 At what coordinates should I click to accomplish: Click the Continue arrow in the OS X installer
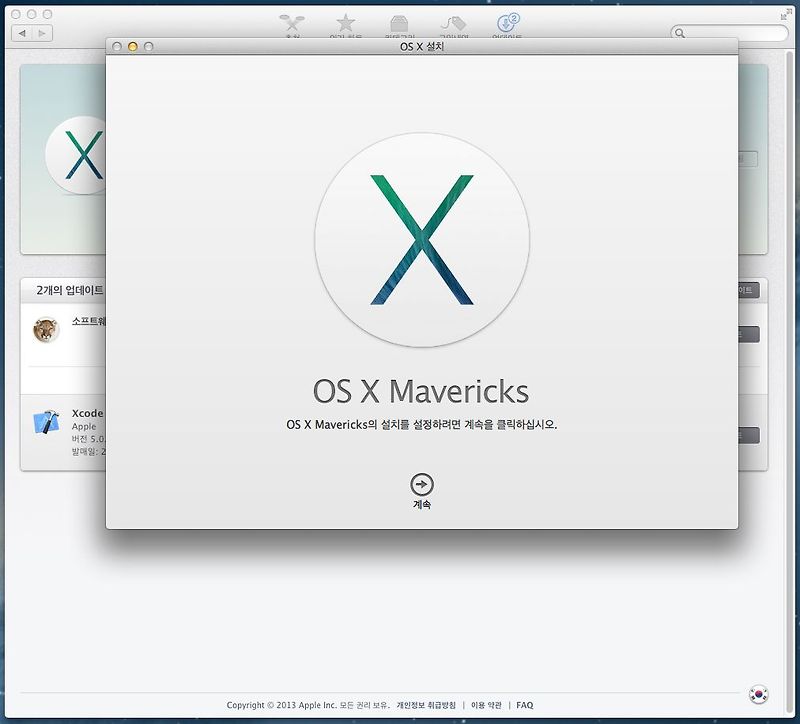(421, 484)
